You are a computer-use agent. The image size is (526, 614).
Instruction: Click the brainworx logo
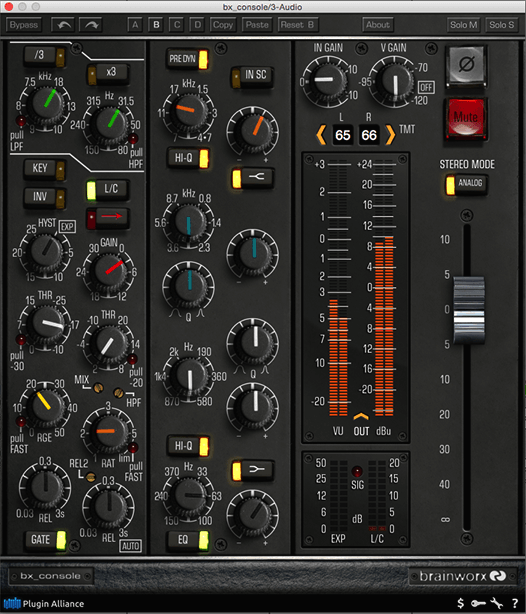(x=463, y=576)
